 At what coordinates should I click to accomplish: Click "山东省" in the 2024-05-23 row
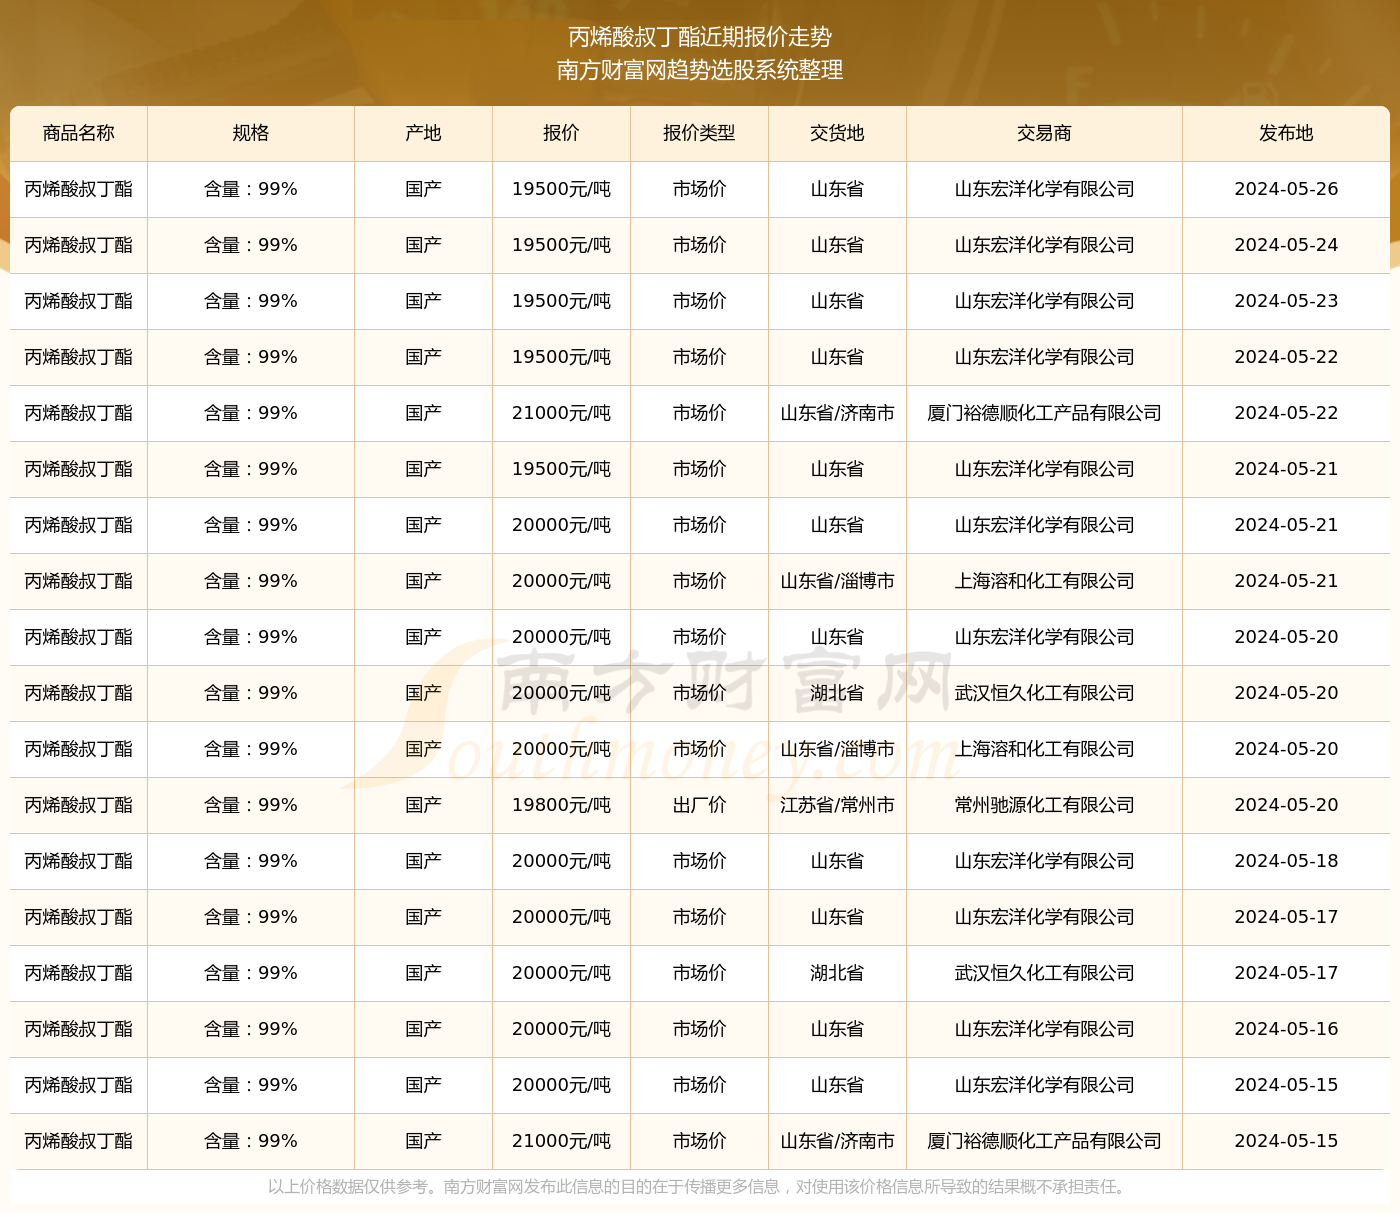[837, 301]
